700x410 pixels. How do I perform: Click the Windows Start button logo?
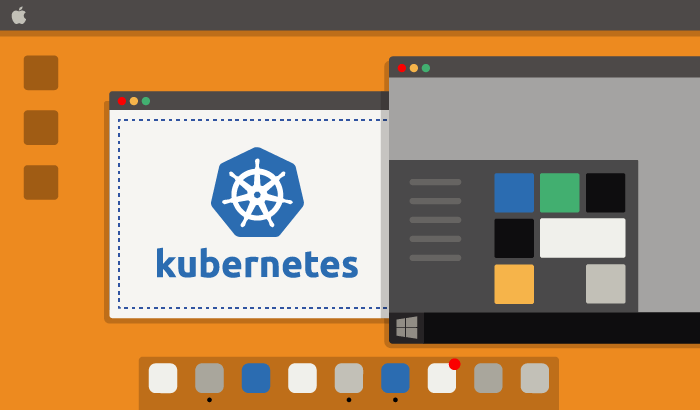point(407,327)
